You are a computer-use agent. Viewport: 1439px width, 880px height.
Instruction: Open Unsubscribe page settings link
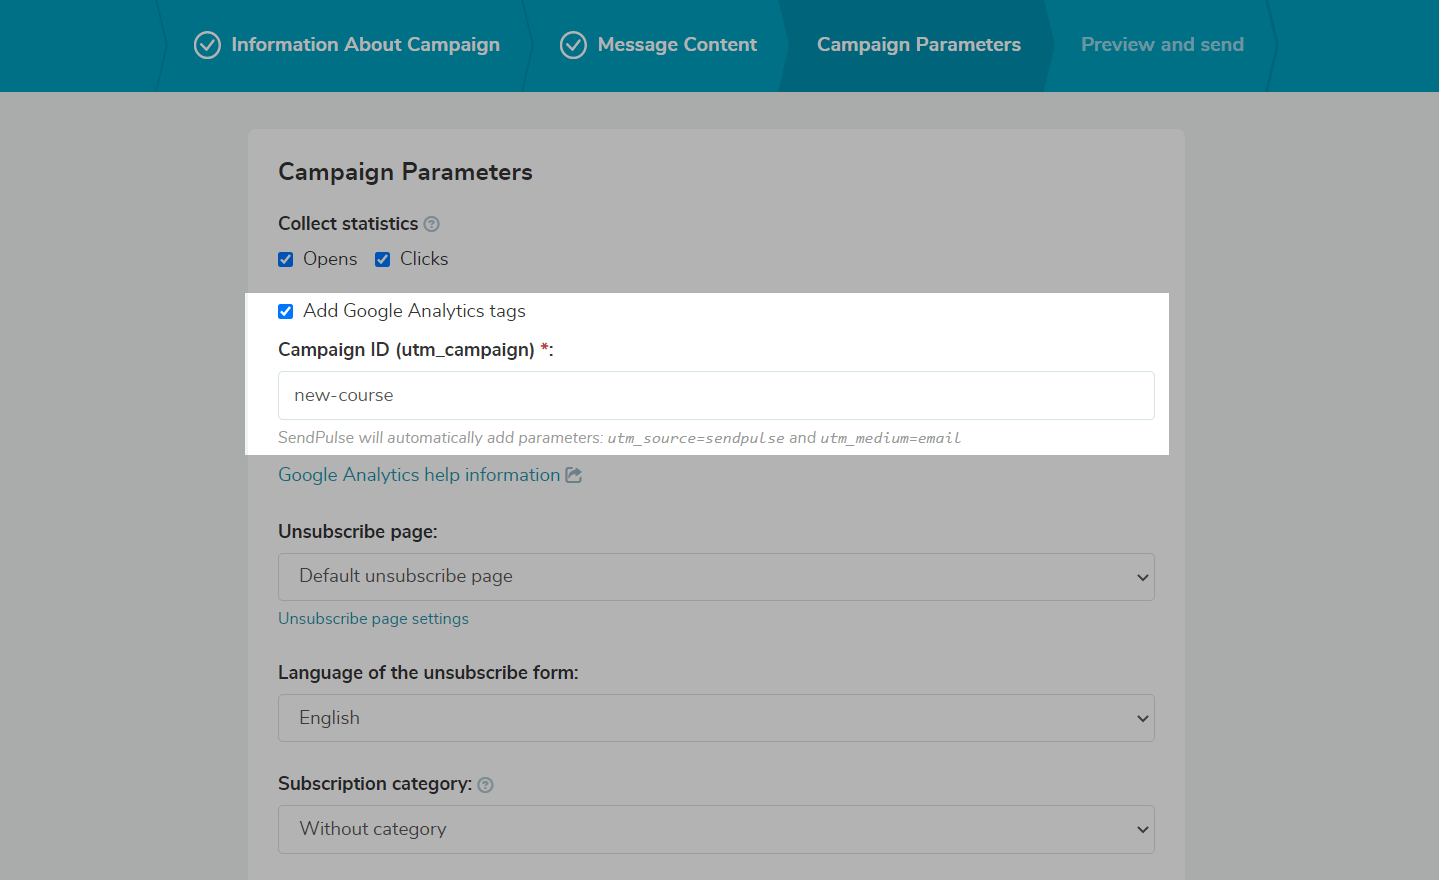(x=373, y=619)
